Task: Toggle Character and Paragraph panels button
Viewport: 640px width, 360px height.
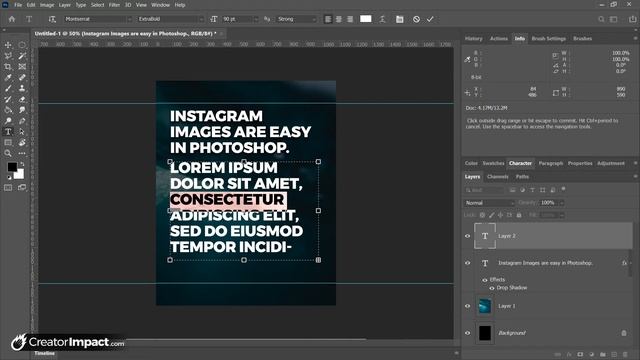Action: click(x=400, y=19)
